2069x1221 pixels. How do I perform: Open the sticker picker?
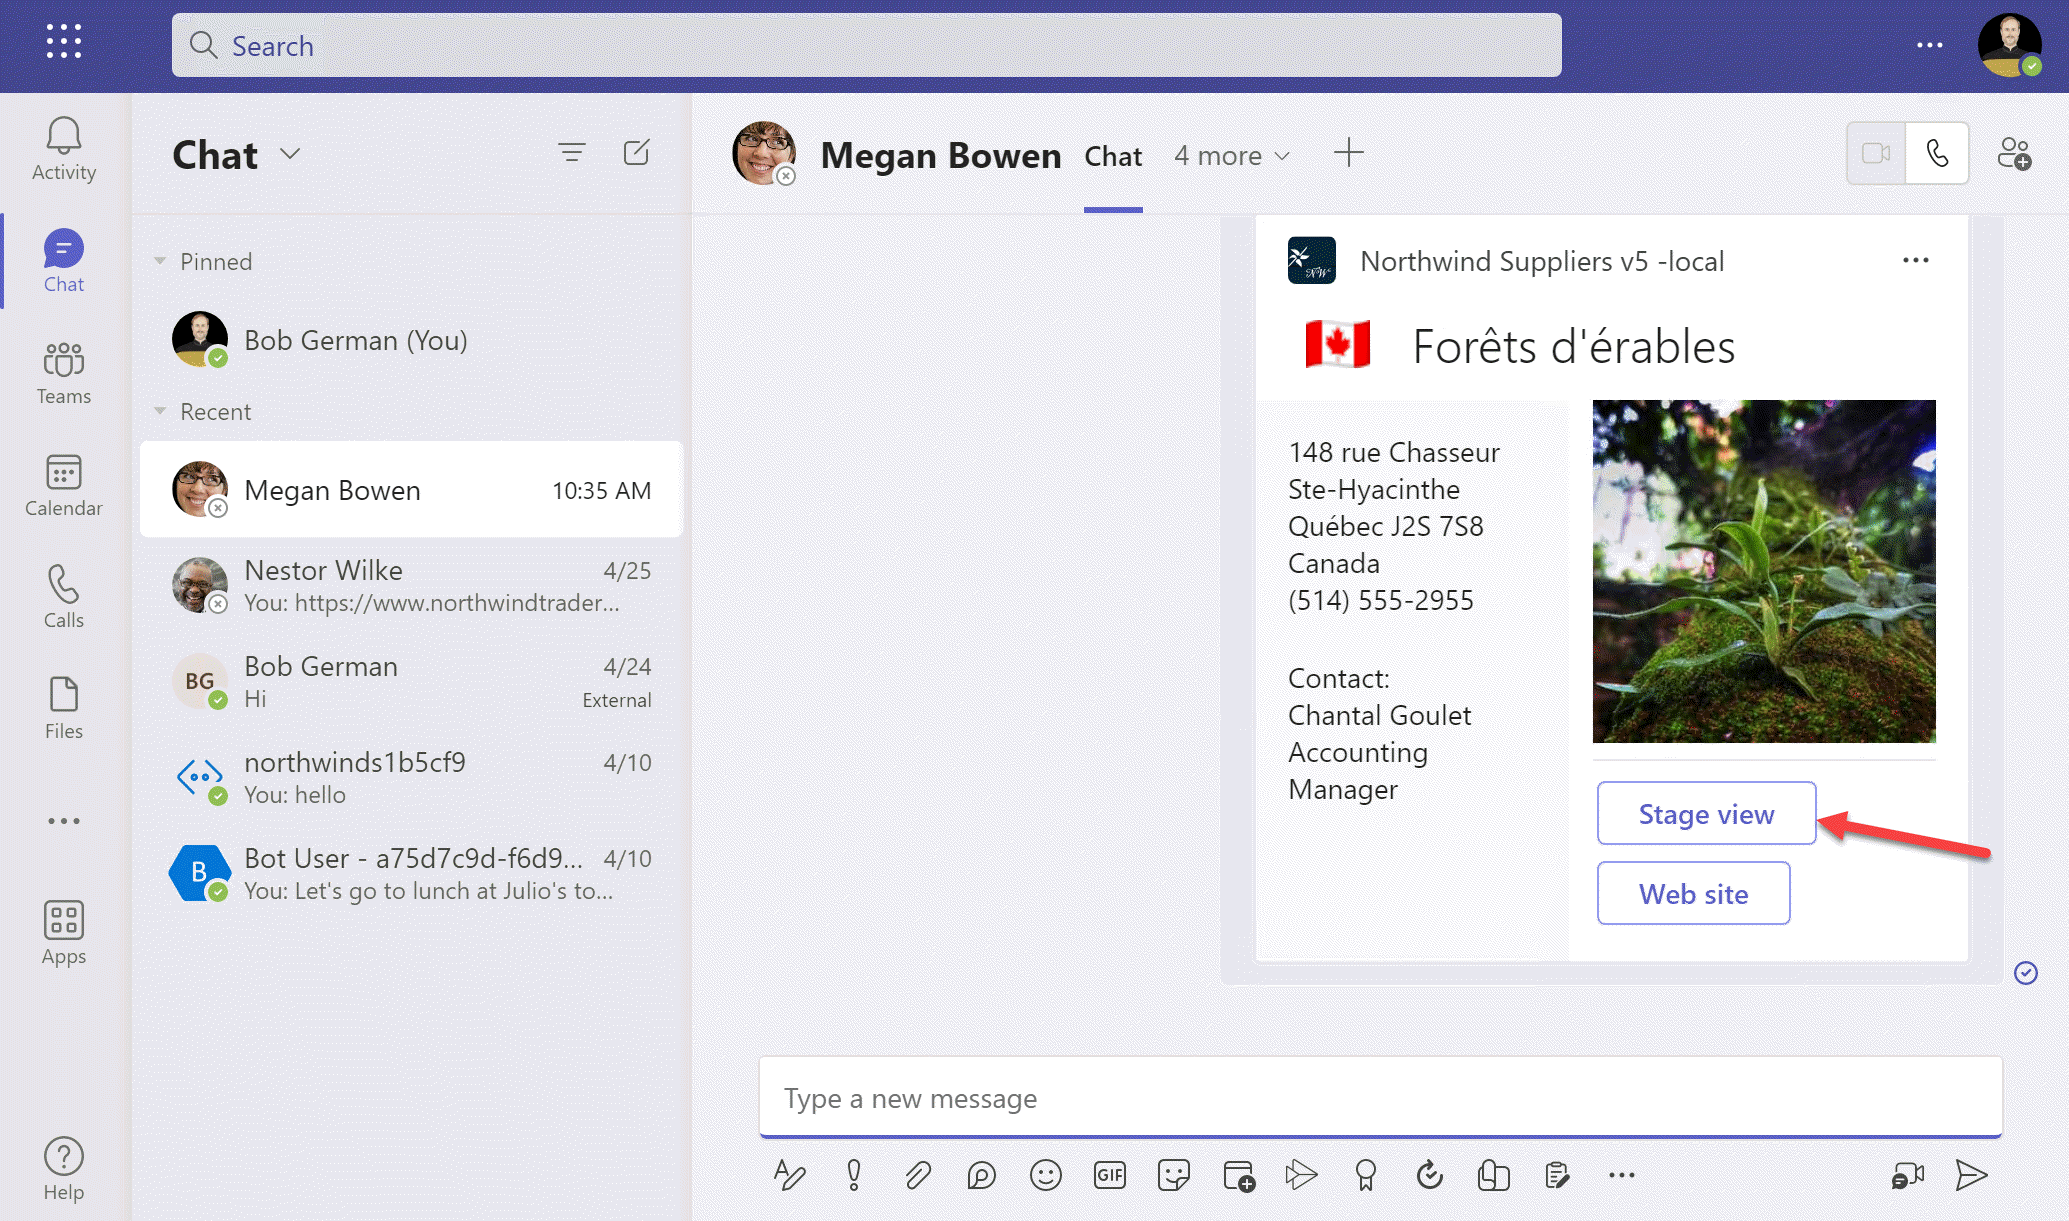click(1174, 1175)
